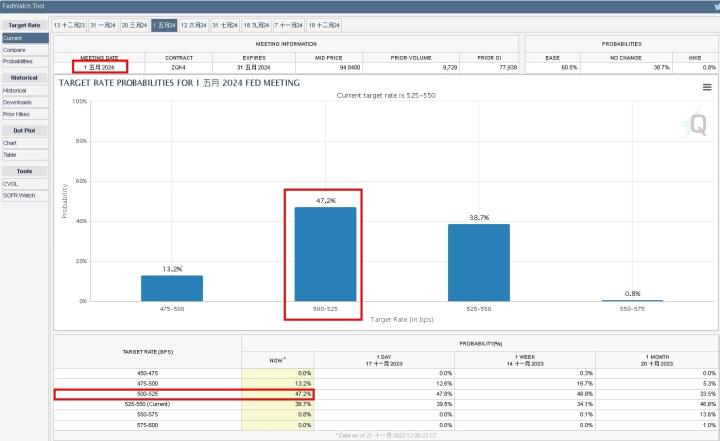The height and width of the screenshot is (441, 720).
Task: Open Probabilities in the sidebar
Action: tap(25, 61)
